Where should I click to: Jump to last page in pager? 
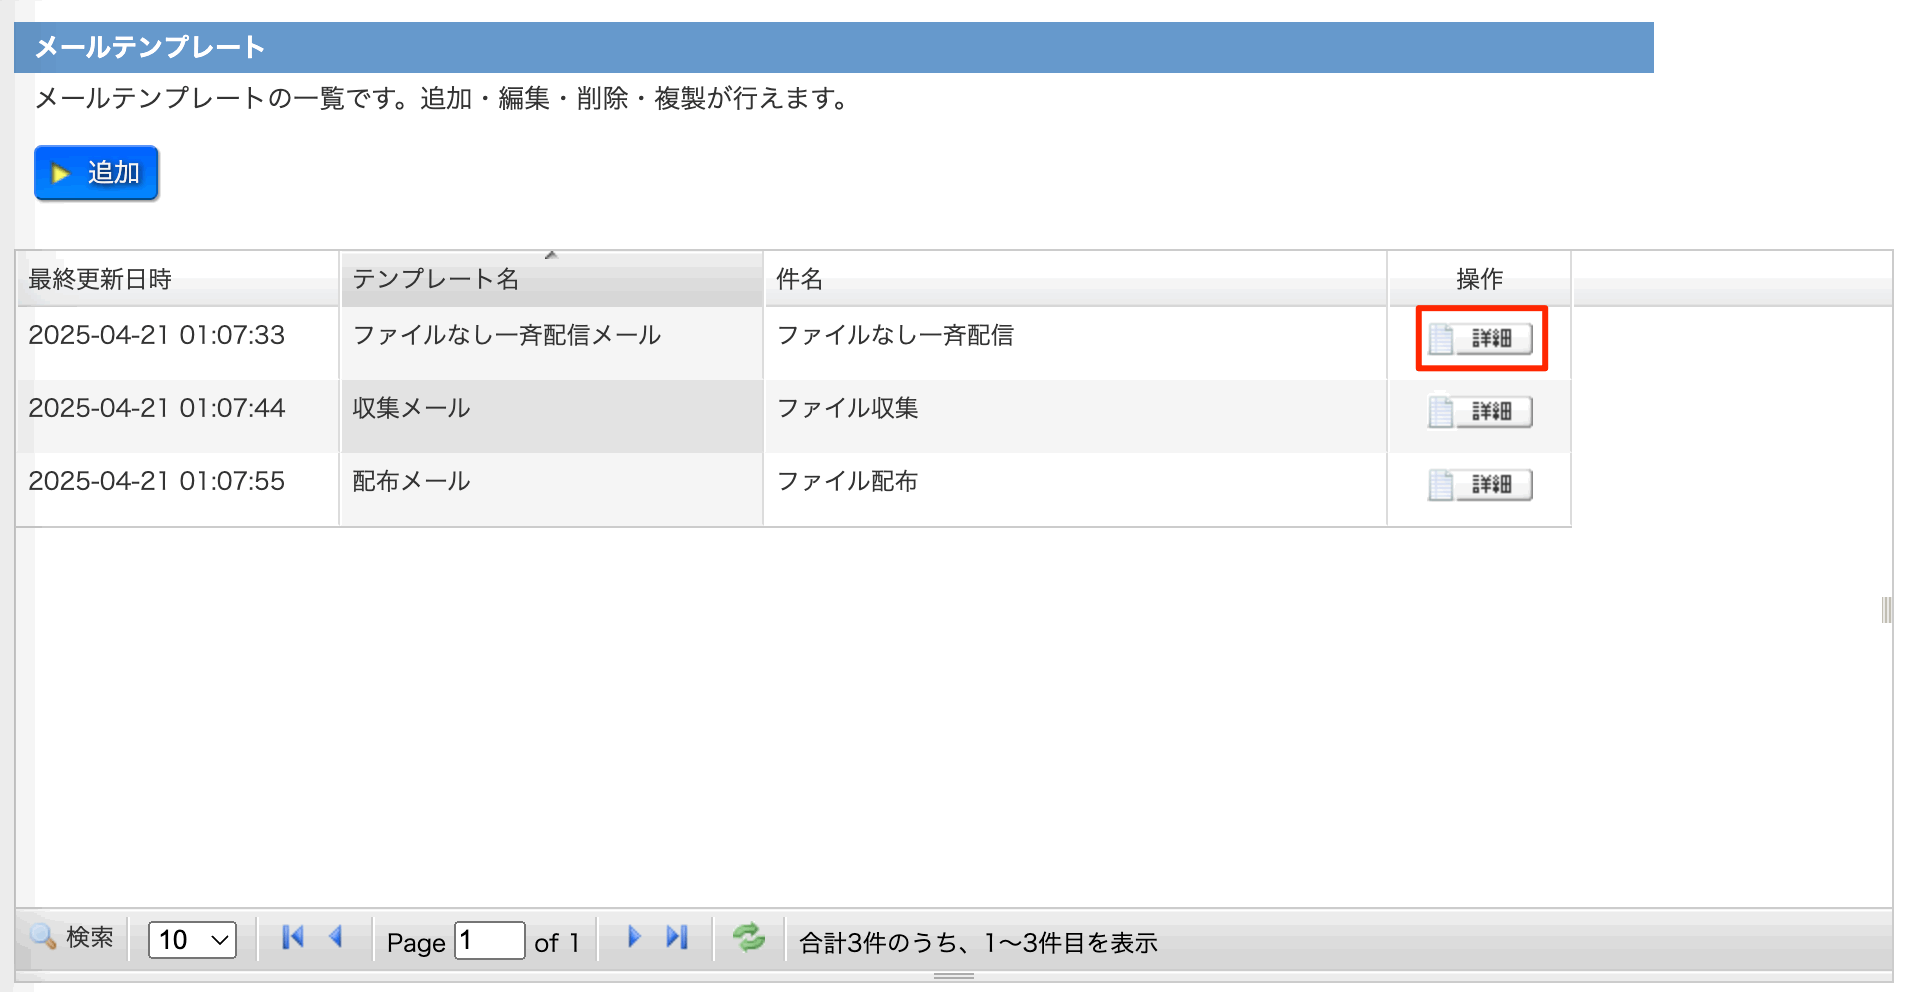coord(677,937)
